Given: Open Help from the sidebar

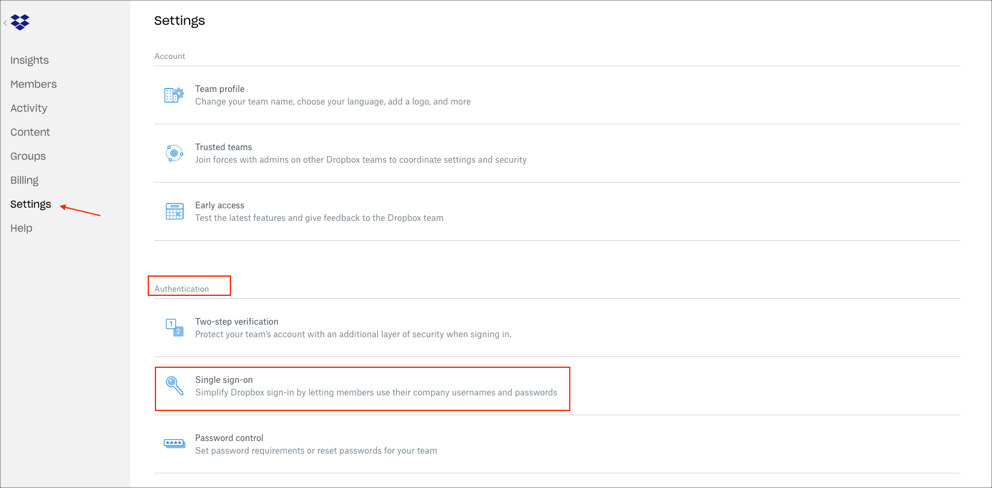Looking at the screenshot, I should [21, 228].
